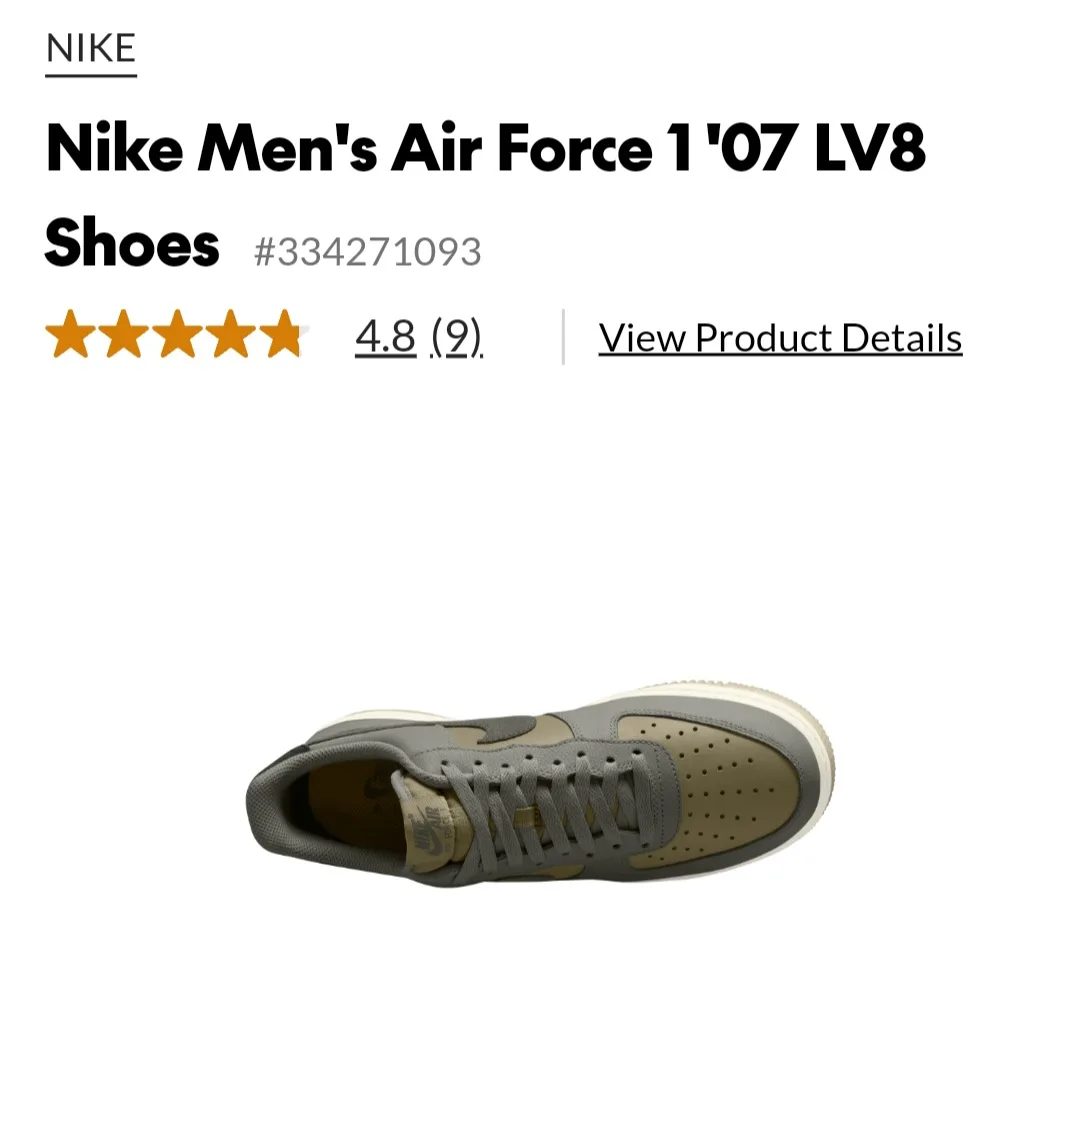The image size is (1080, 1143).
Task: Click the word Shoes in the title
Action: click(131, 243)
